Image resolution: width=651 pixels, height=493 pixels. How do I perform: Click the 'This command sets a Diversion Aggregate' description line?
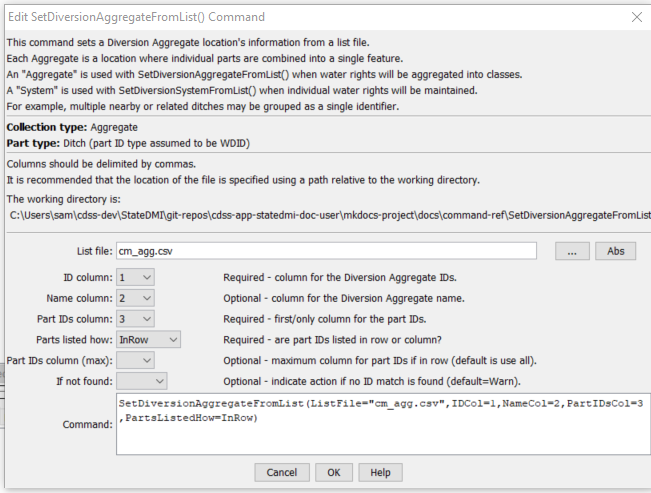pos(188,42)
